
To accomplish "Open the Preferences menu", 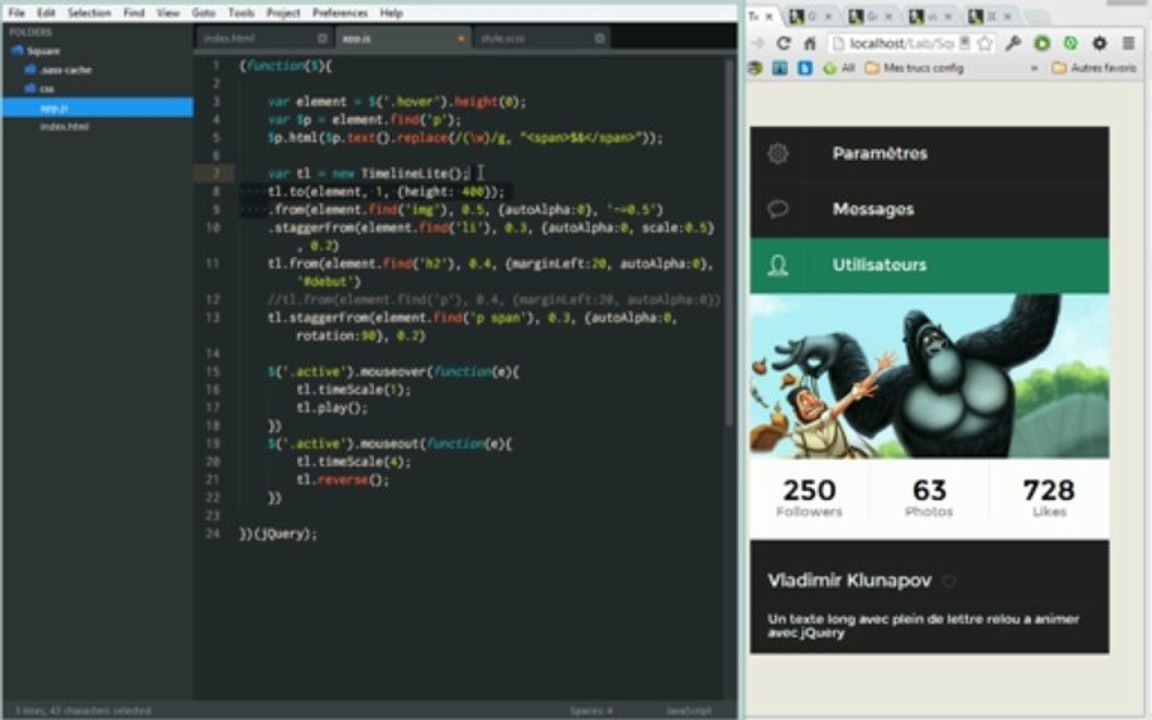I will point(339,12).
